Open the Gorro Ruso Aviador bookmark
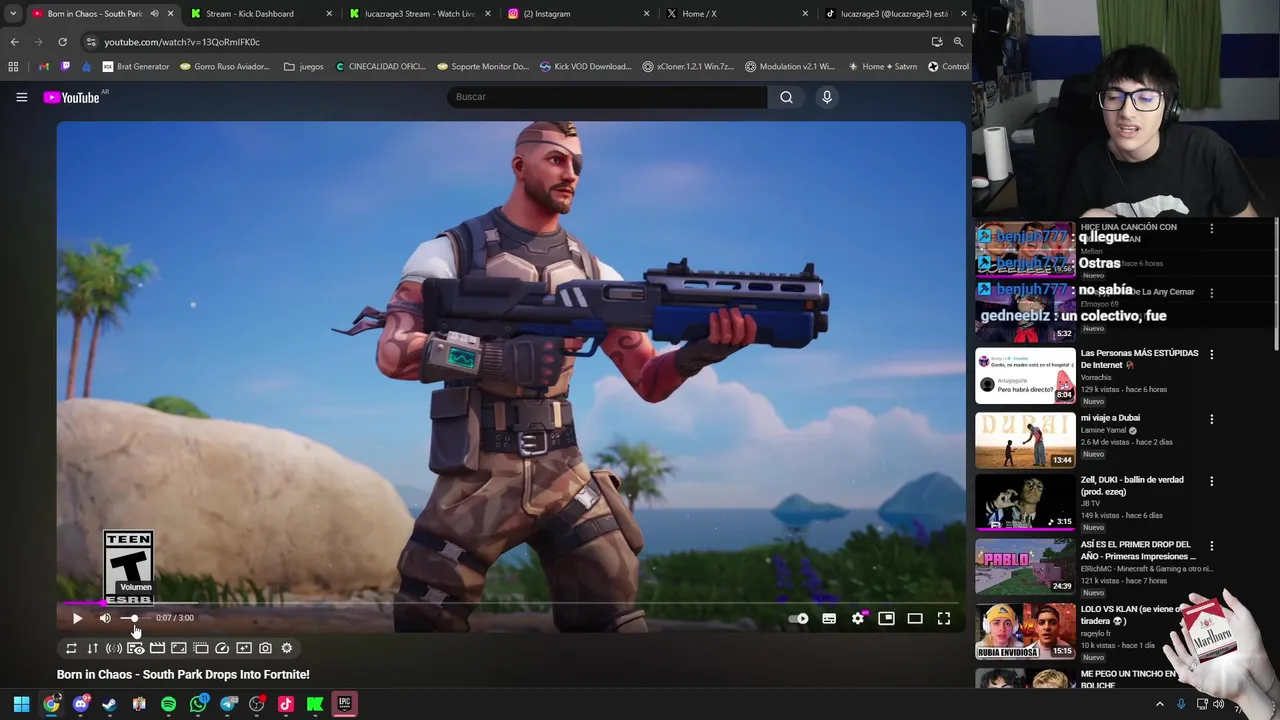 tap(225, 67)
